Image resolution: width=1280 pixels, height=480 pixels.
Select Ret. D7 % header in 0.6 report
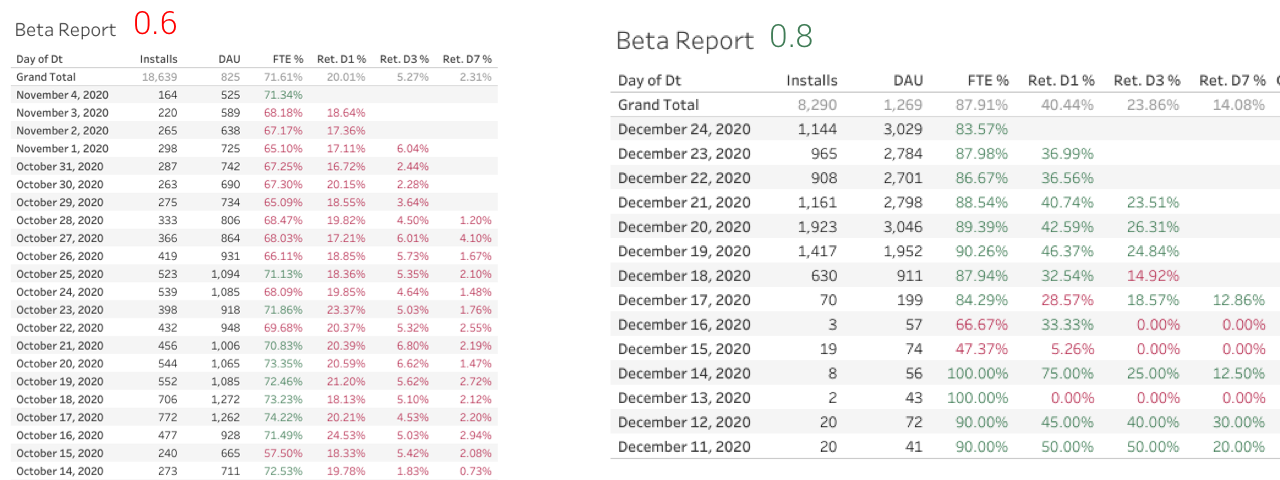pos(467,59)
